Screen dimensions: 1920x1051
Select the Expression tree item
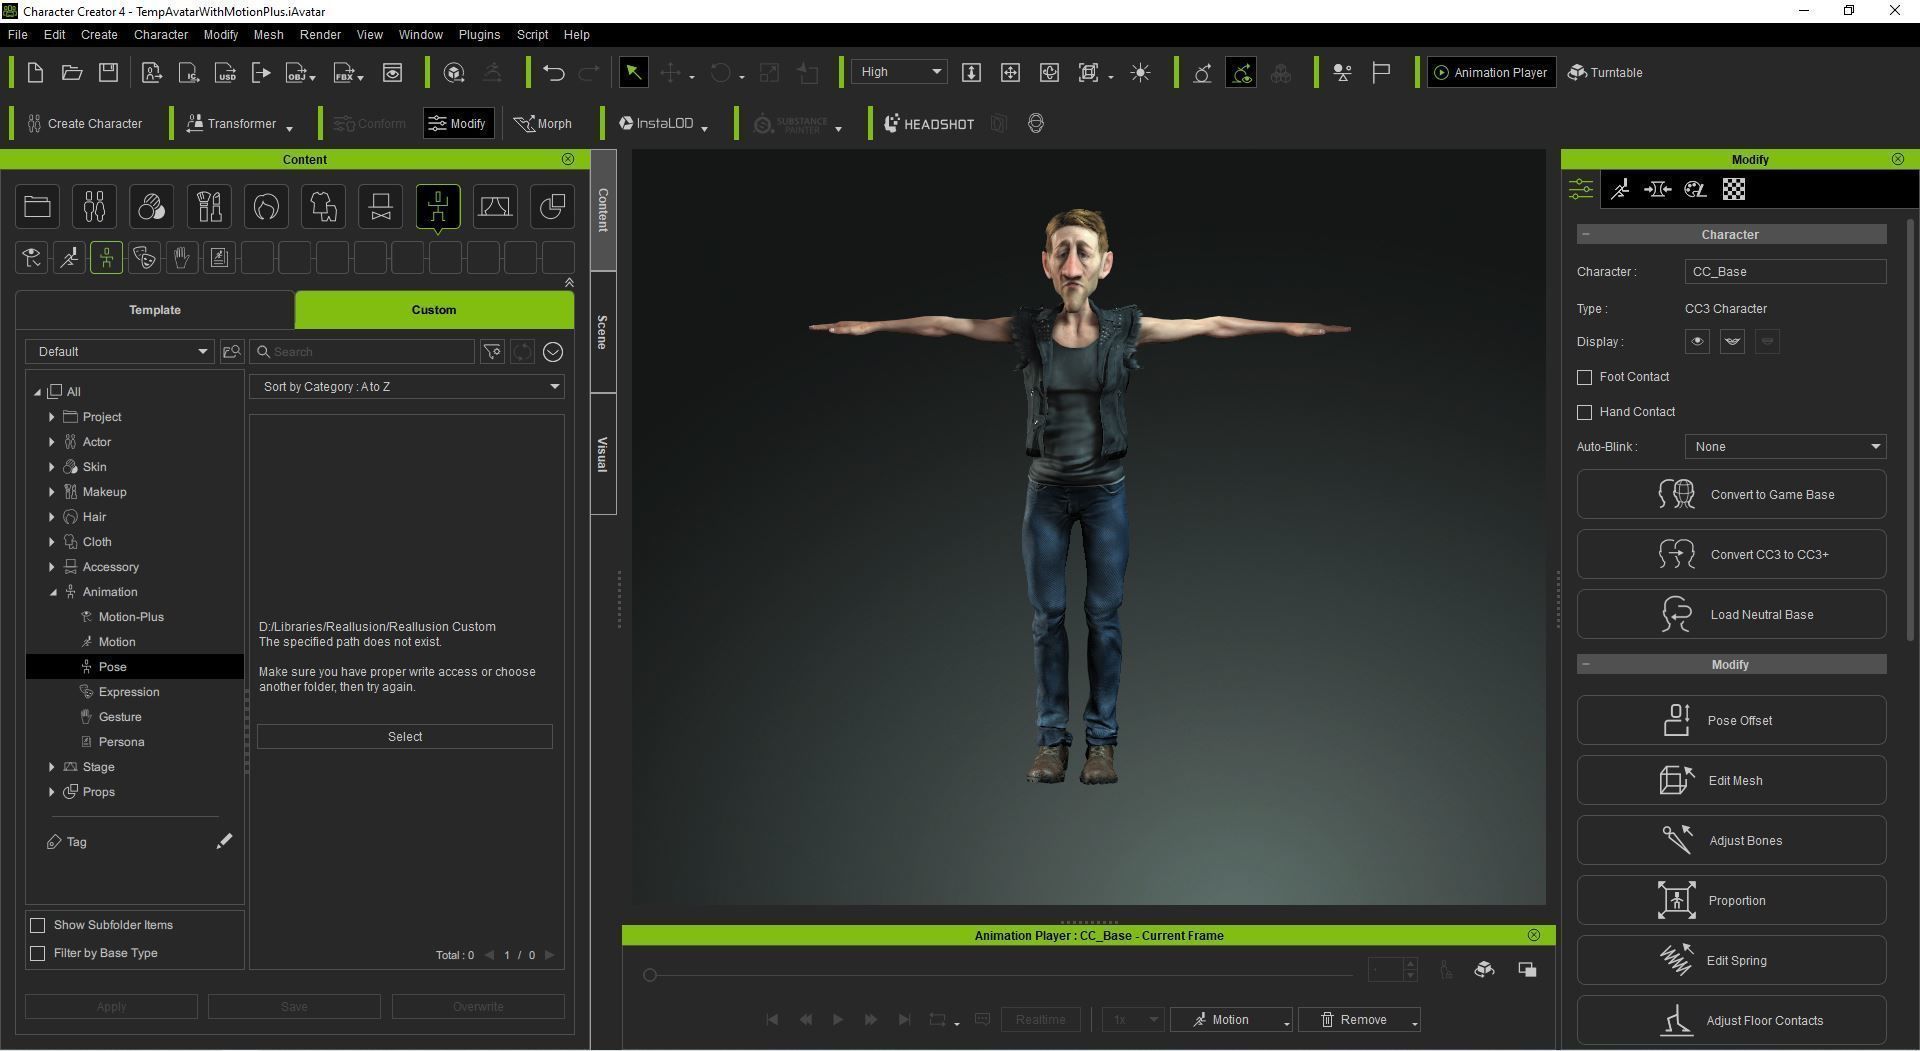point(129,692)
